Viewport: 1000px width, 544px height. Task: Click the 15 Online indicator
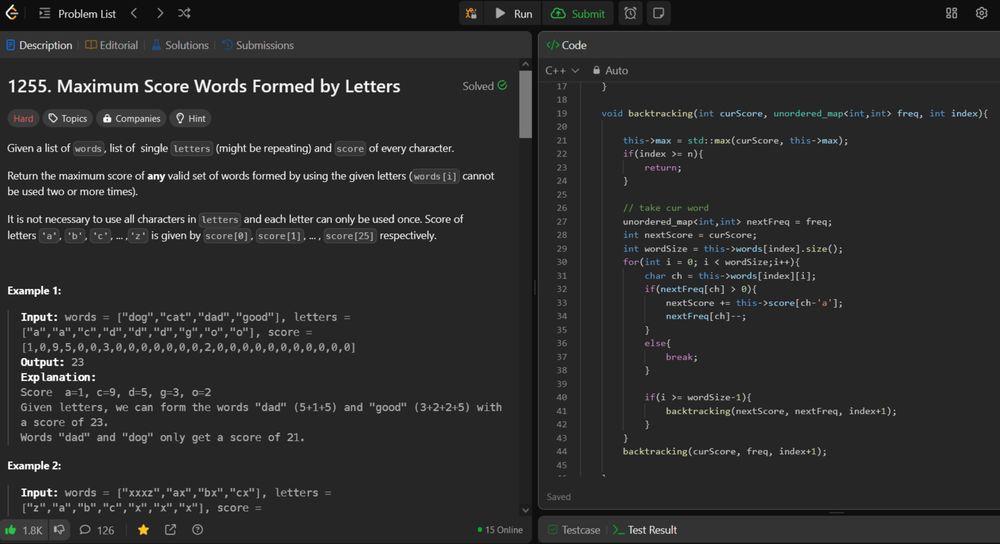[500, 530]
